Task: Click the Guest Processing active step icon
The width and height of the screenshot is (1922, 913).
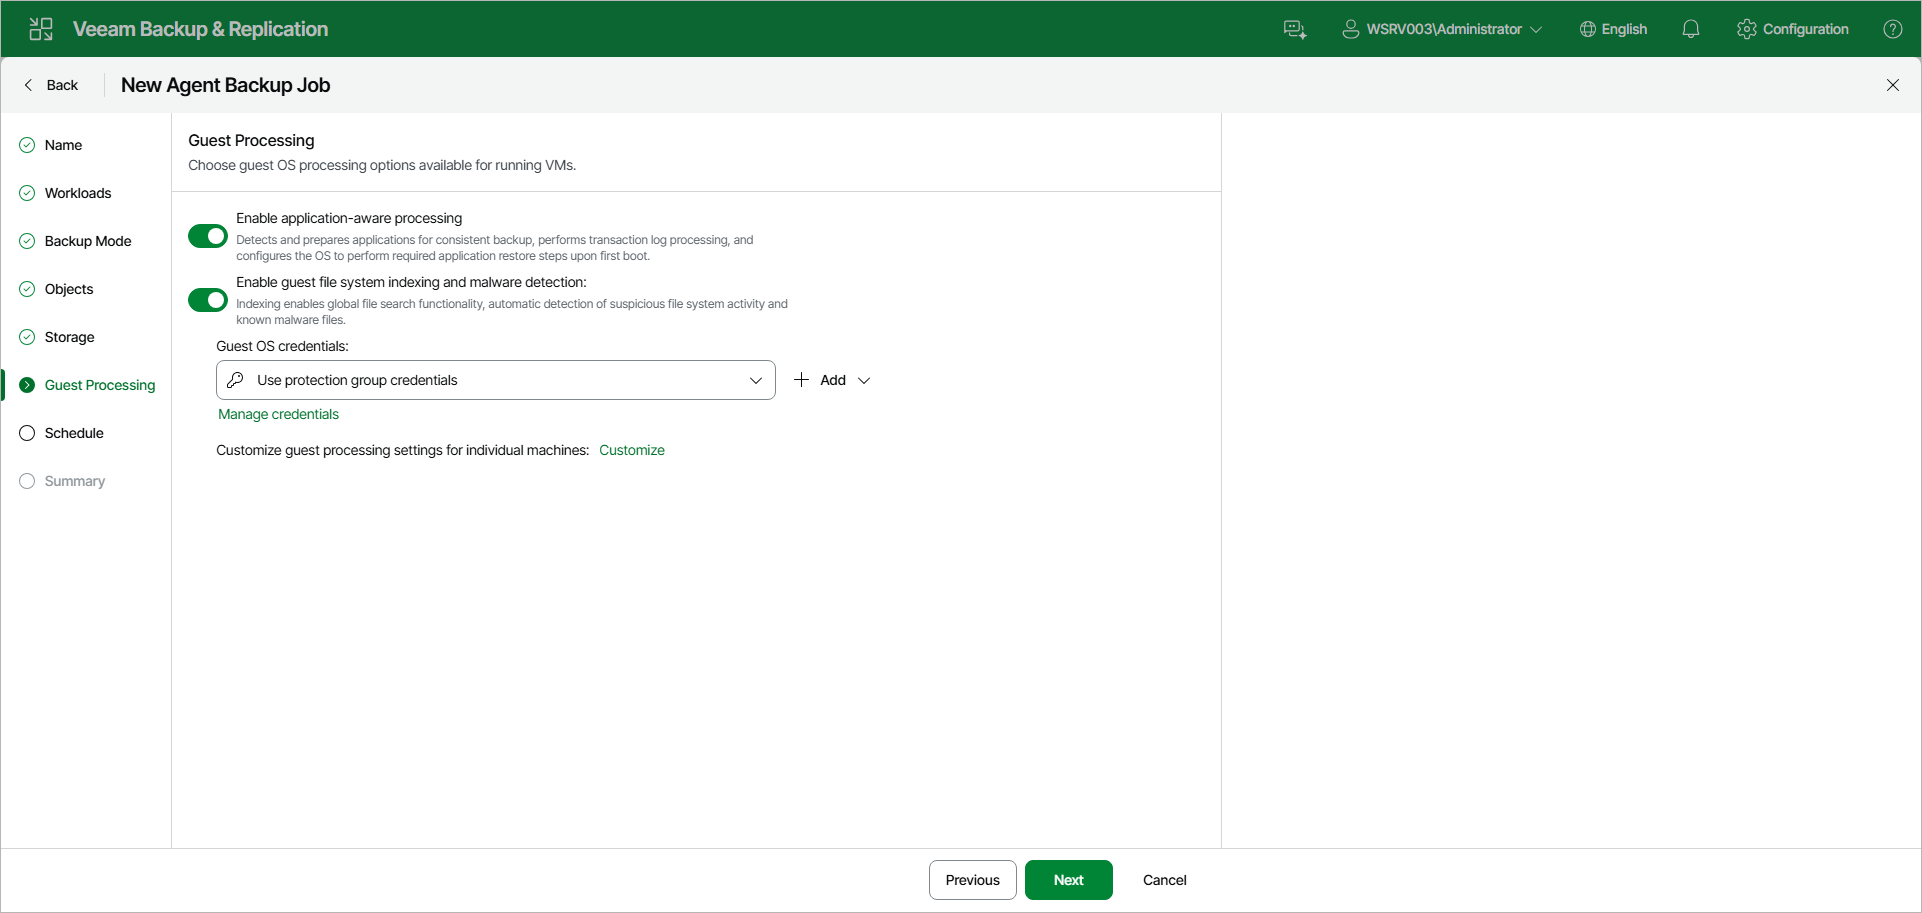Action: (x=27, y=385)
